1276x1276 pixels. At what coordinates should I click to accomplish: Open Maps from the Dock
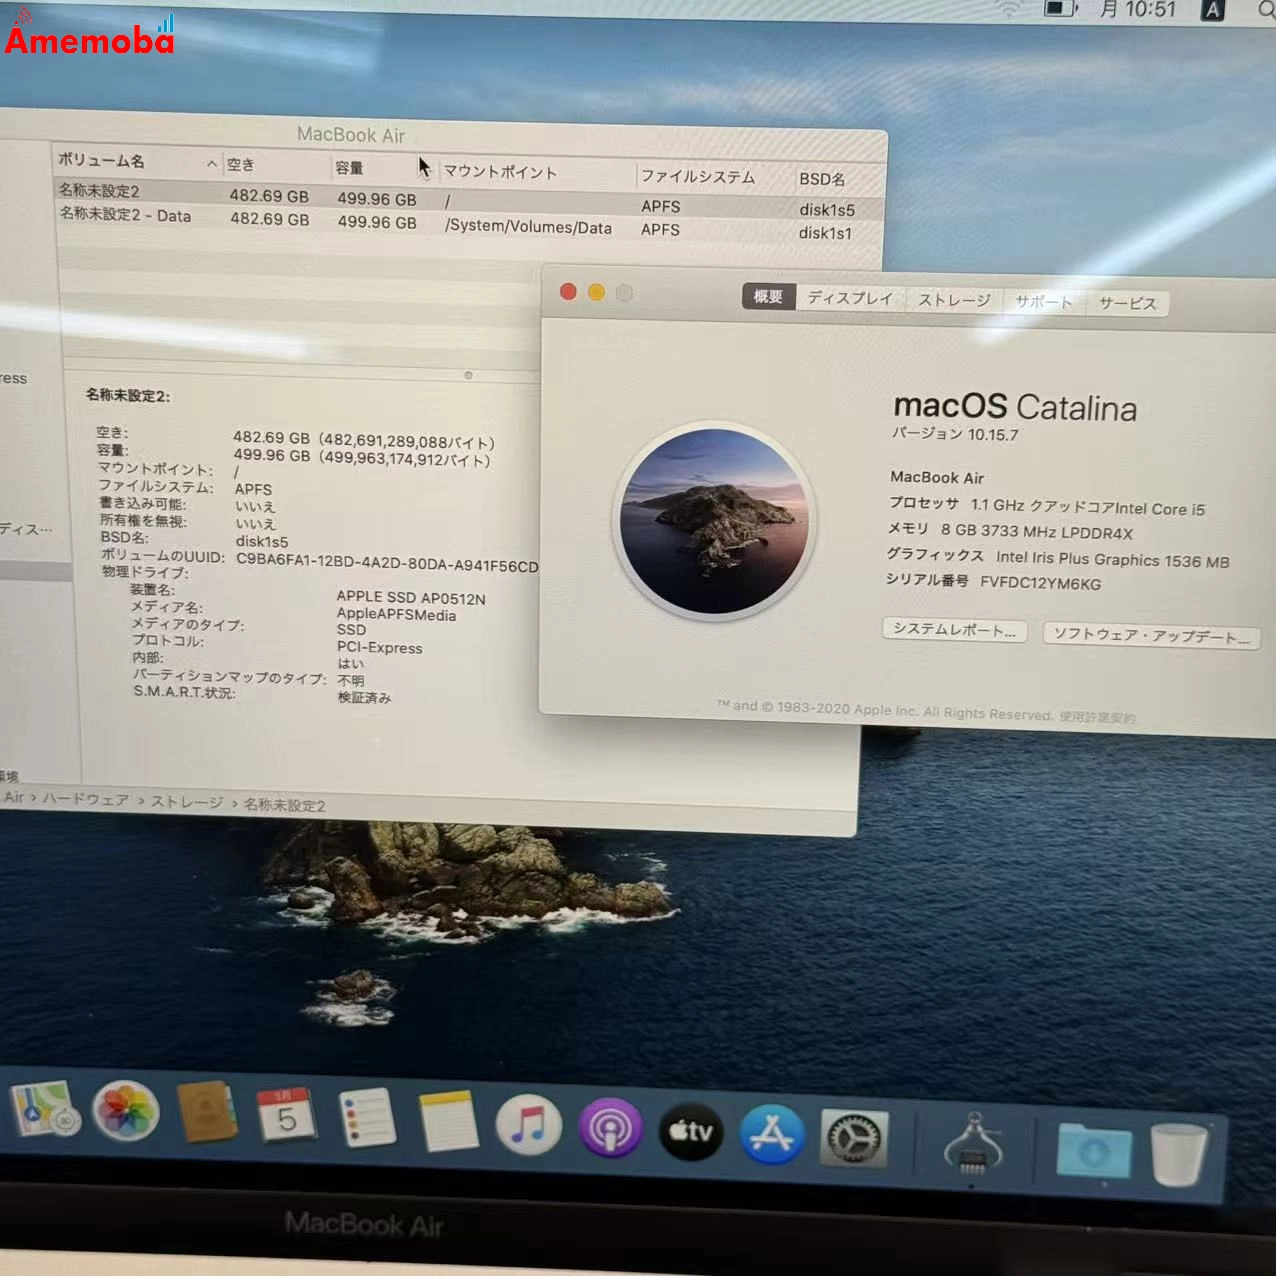(45, 1112)
